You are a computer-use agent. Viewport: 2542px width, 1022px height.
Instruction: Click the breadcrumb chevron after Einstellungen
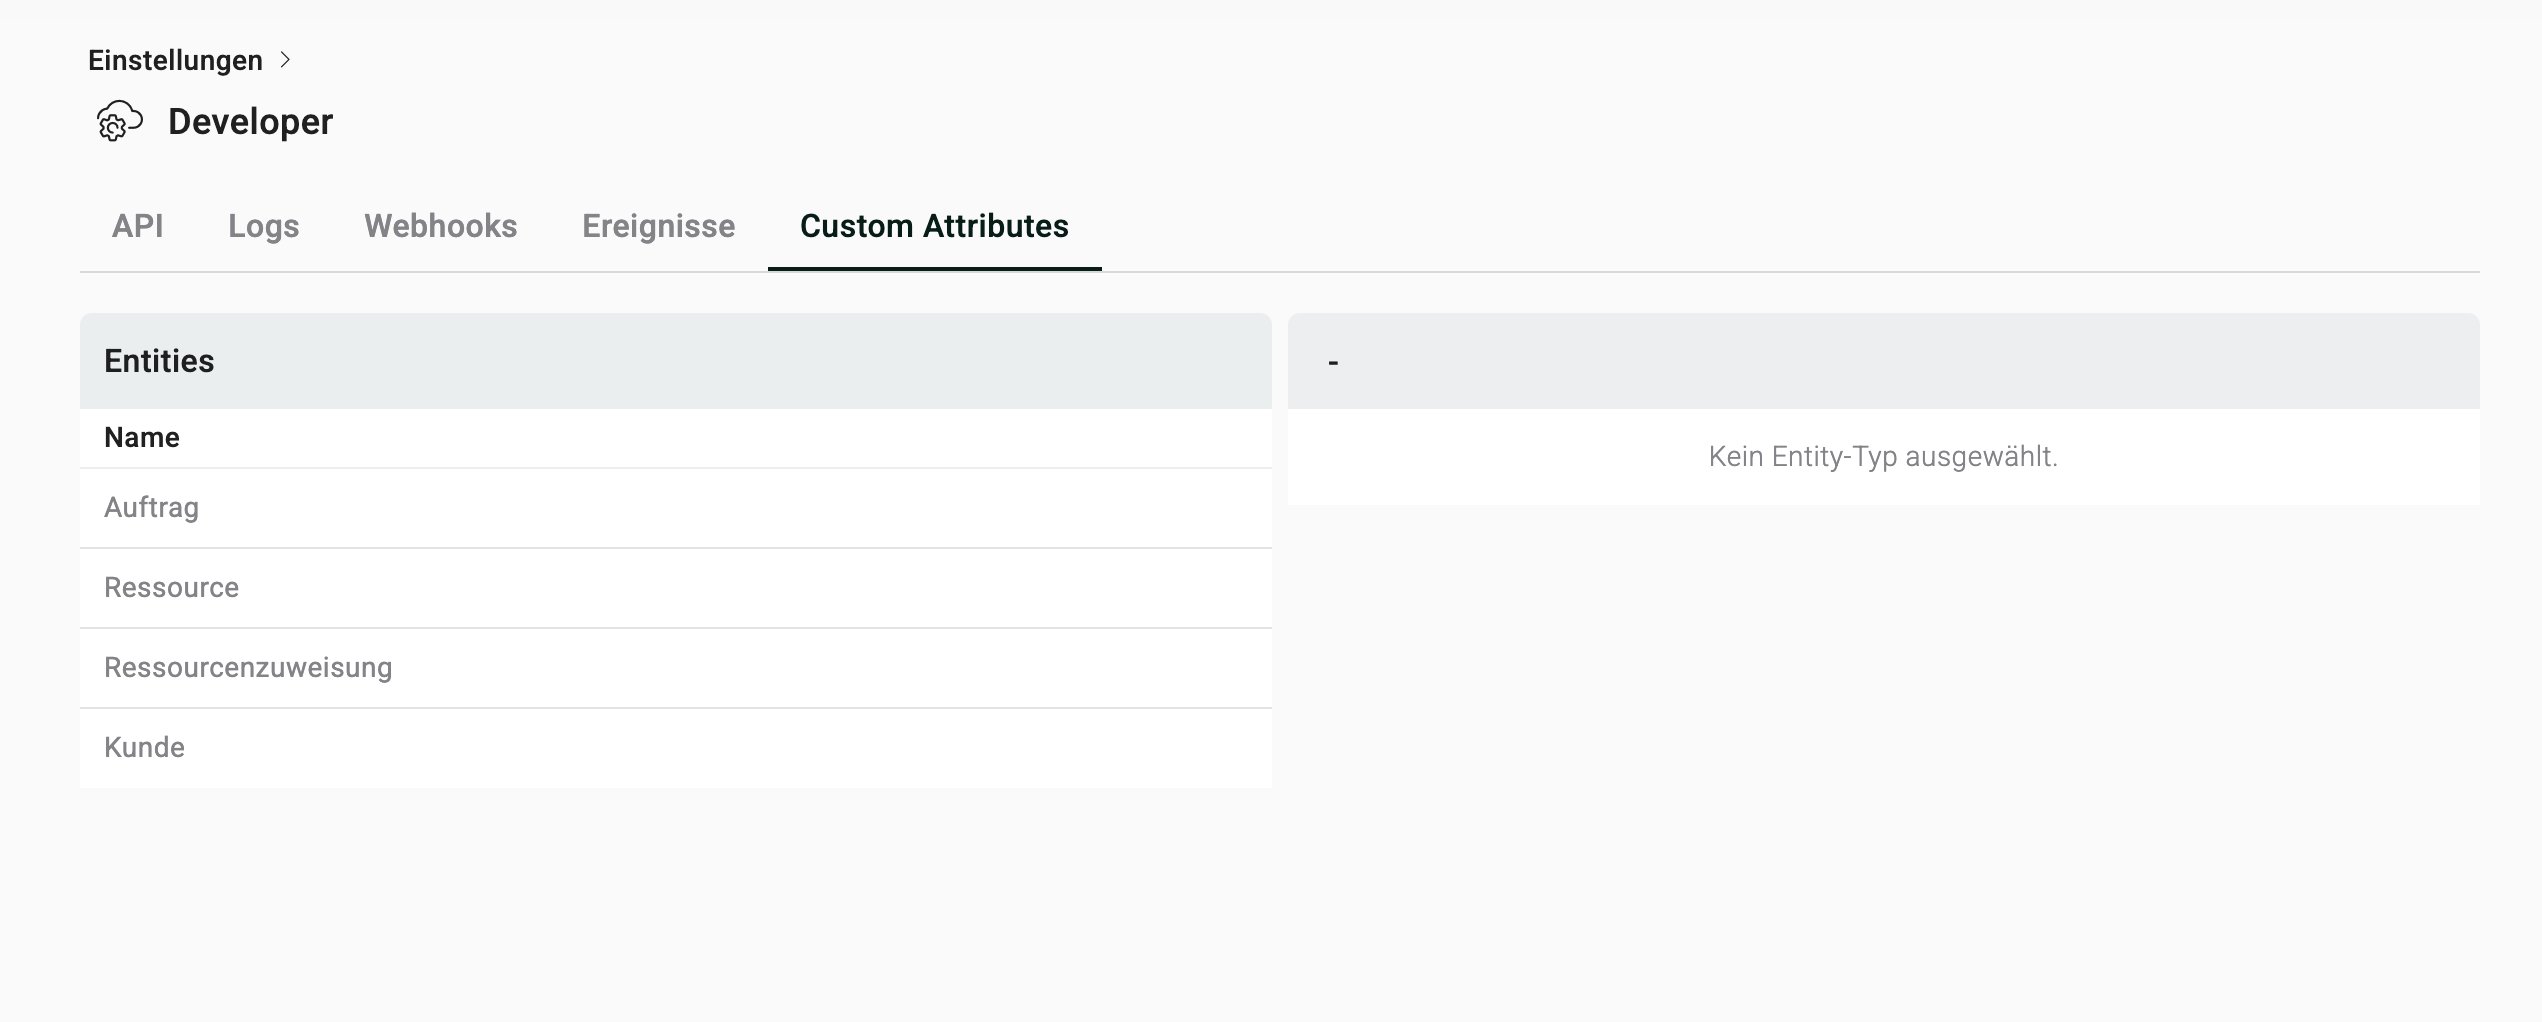(285, 60)
